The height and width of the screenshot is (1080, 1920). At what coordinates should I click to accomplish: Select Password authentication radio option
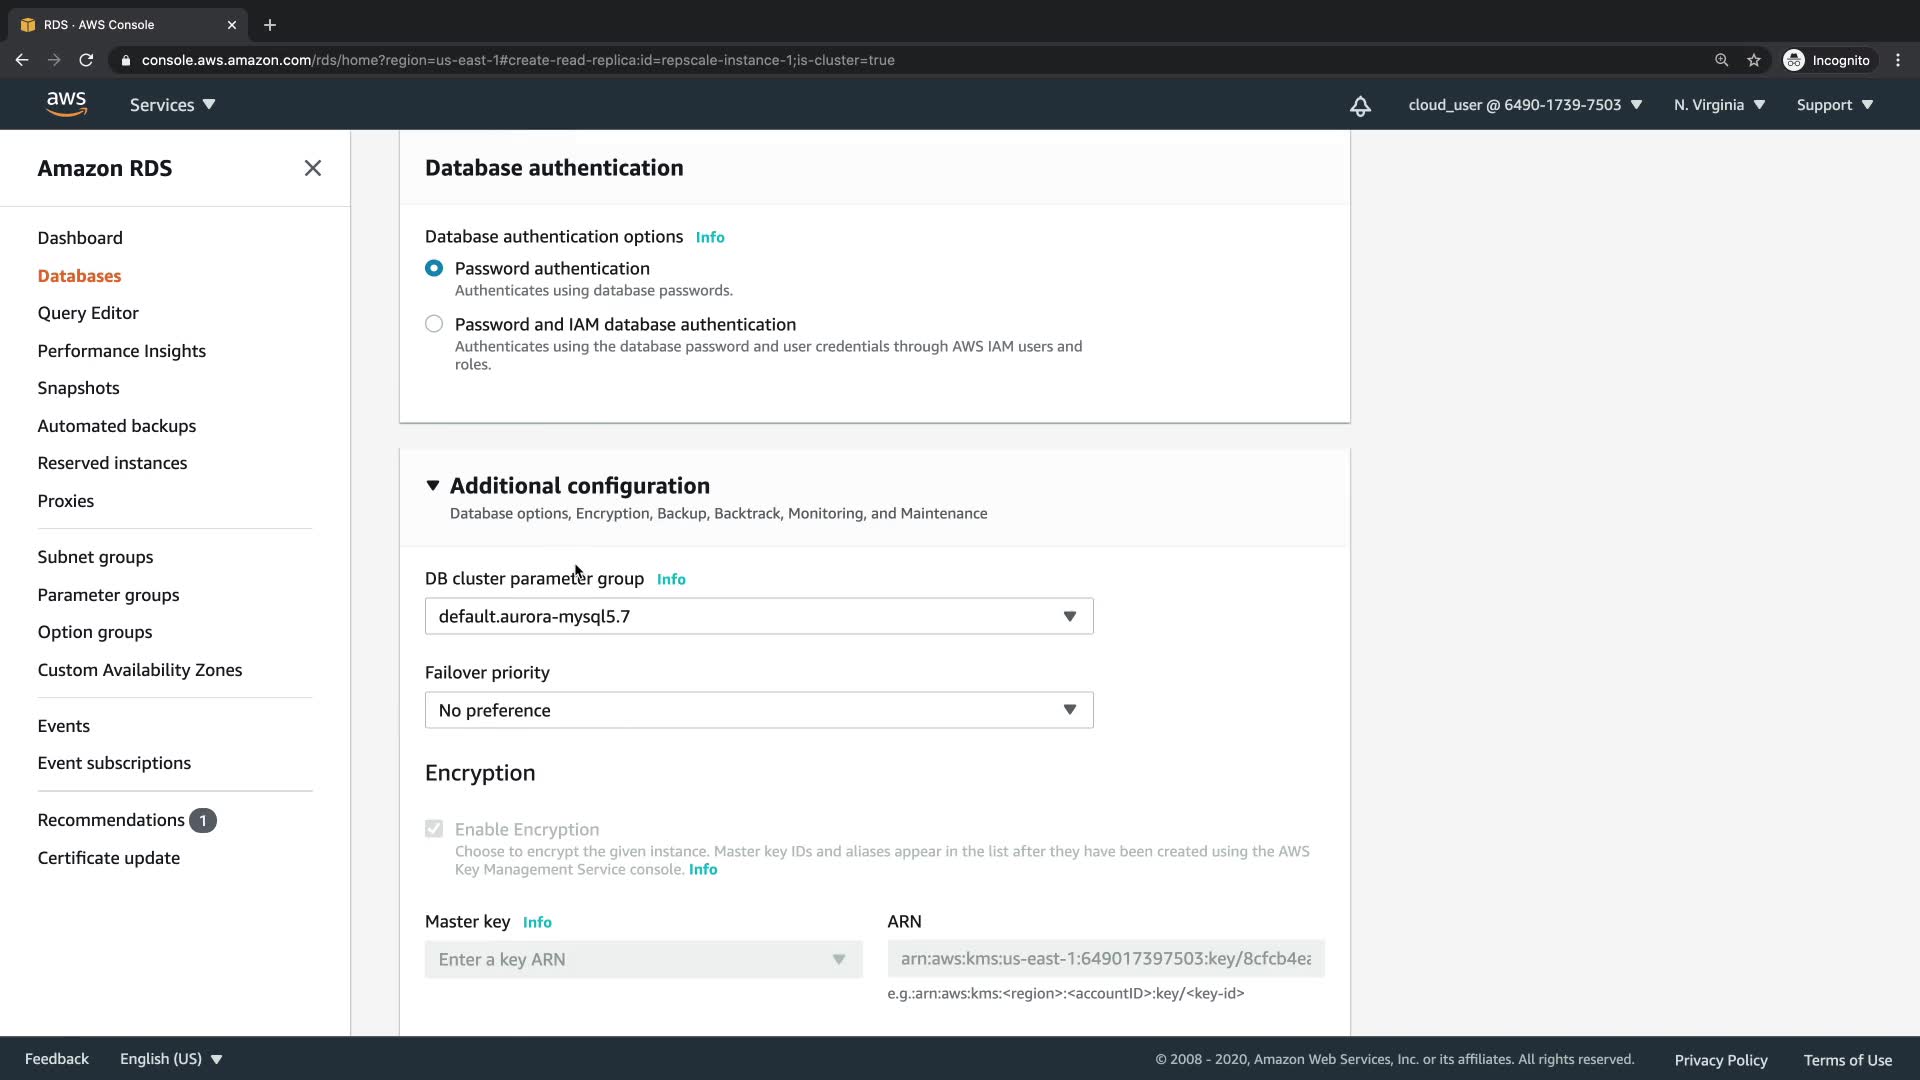[434, 268]
